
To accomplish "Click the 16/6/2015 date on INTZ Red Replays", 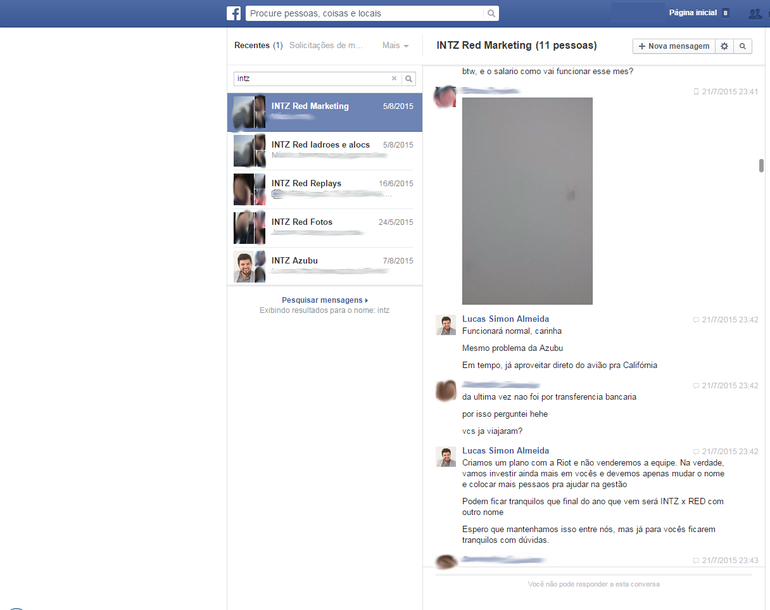I will point(396,184).
